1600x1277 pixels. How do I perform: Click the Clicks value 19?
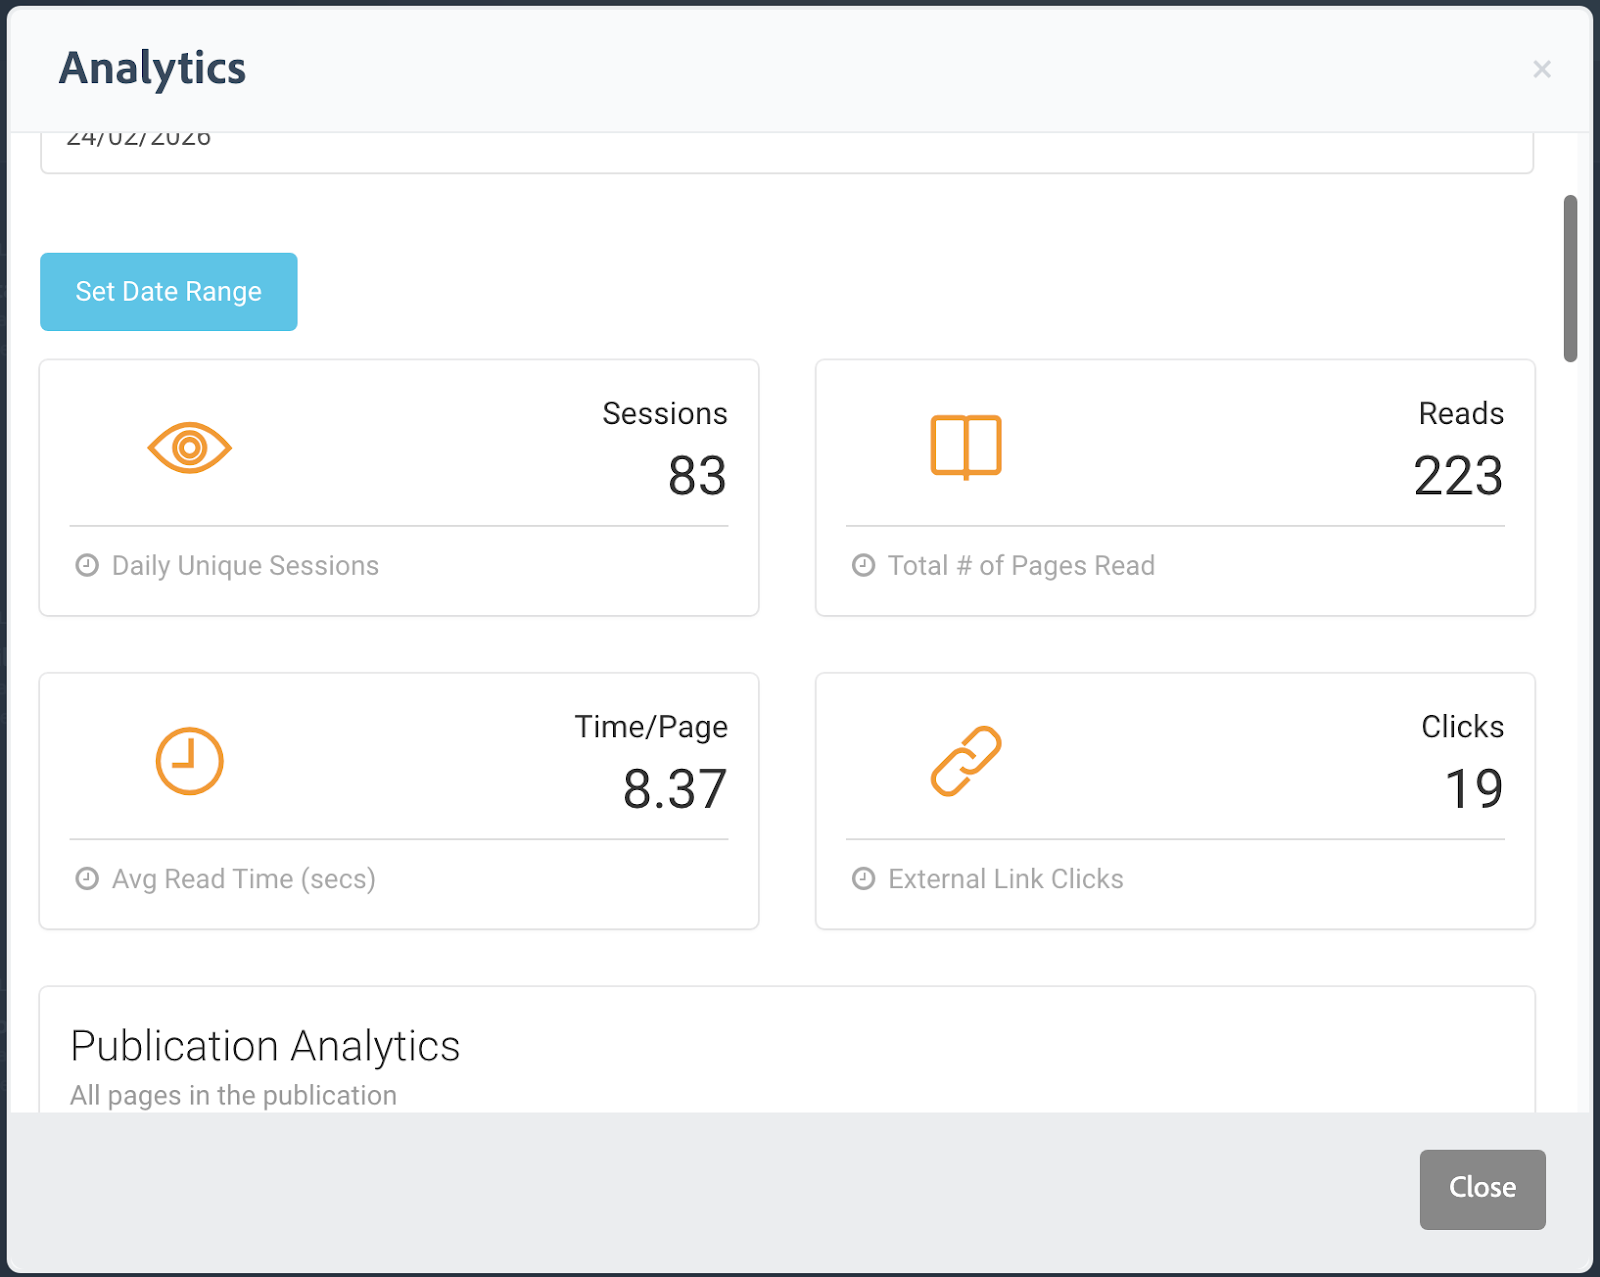(x=1473, y=789)
